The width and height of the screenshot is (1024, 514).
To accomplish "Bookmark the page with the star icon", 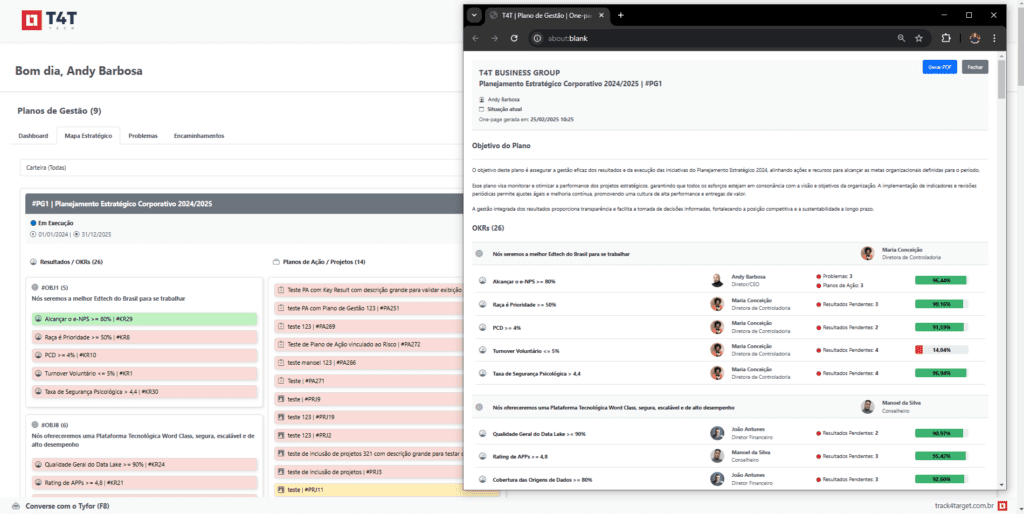I will click(x=918, y=38).
